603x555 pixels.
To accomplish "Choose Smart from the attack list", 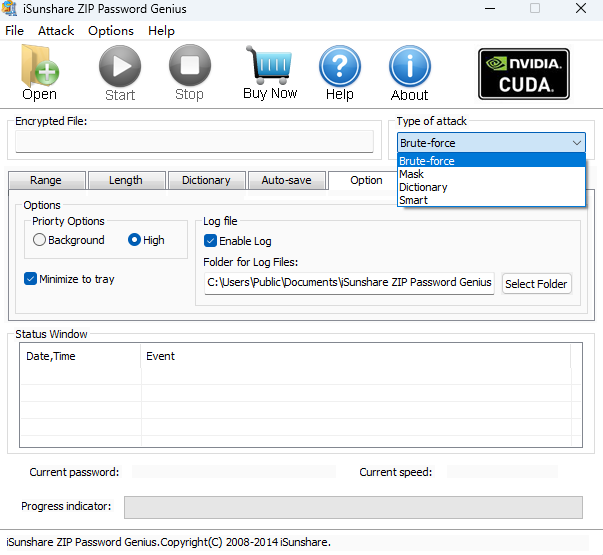I will point(491,200).
